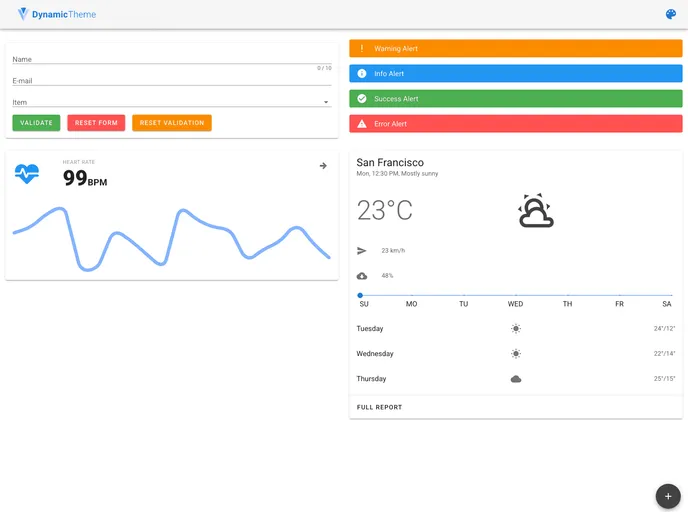Click the heart rate pulse icon

coord(27,174)
